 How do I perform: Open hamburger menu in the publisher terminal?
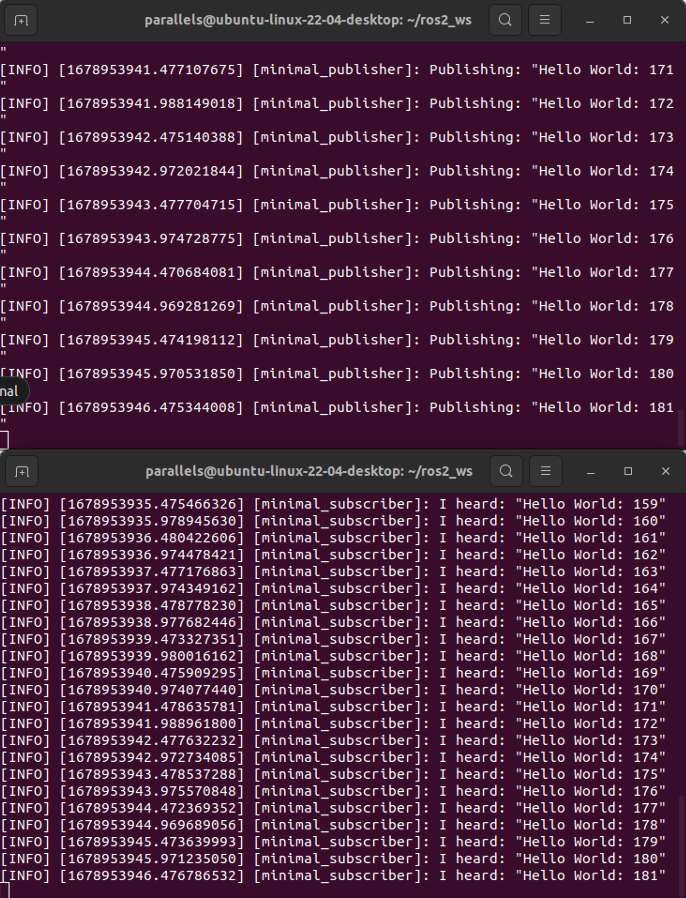(x=545, y=20)
